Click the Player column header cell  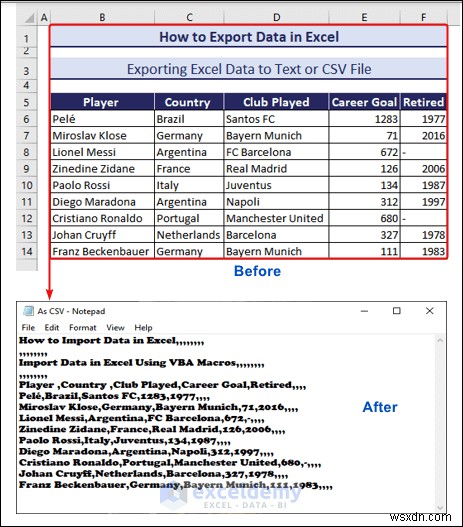coord(102,102)
